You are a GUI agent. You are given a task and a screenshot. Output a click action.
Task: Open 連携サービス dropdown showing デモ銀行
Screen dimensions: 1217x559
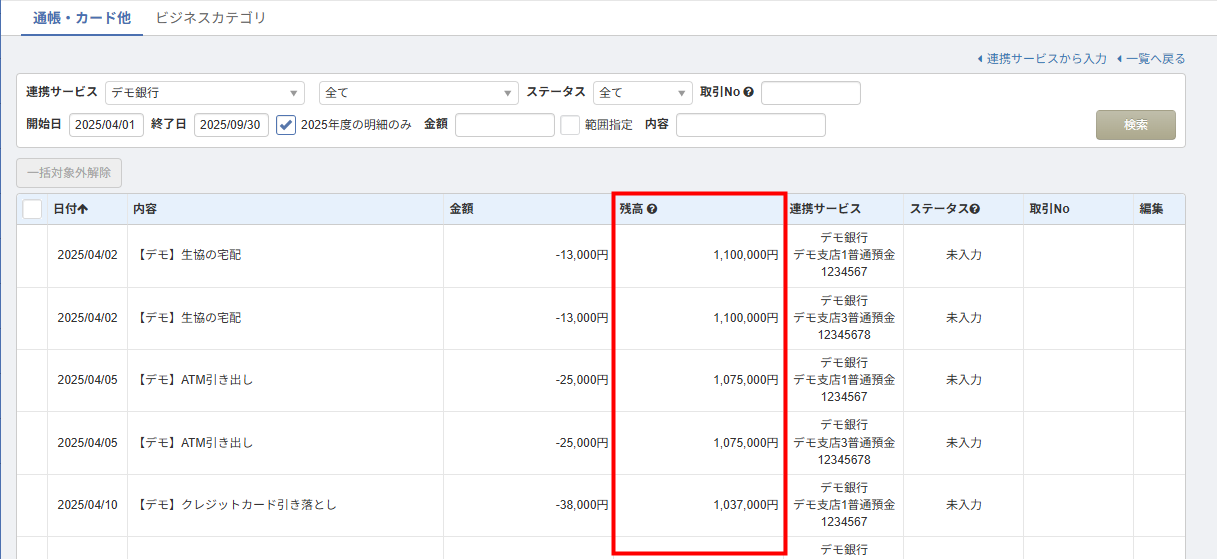(x=204, y=93)
